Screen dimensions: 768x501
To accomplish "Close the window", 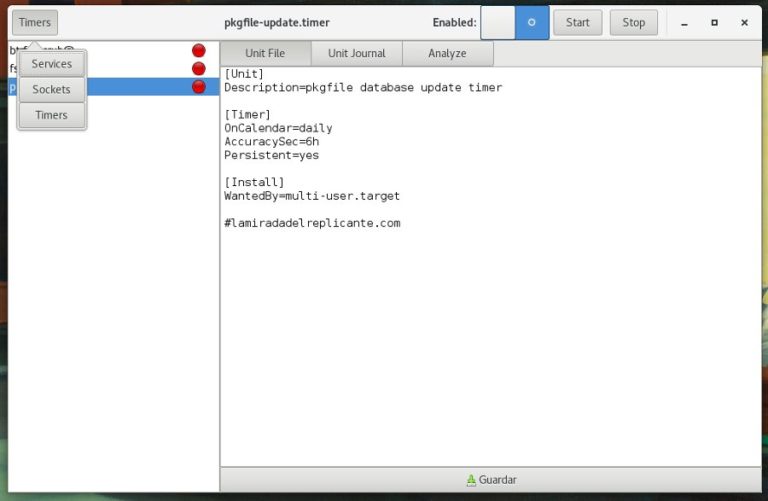I will [744, 23].
